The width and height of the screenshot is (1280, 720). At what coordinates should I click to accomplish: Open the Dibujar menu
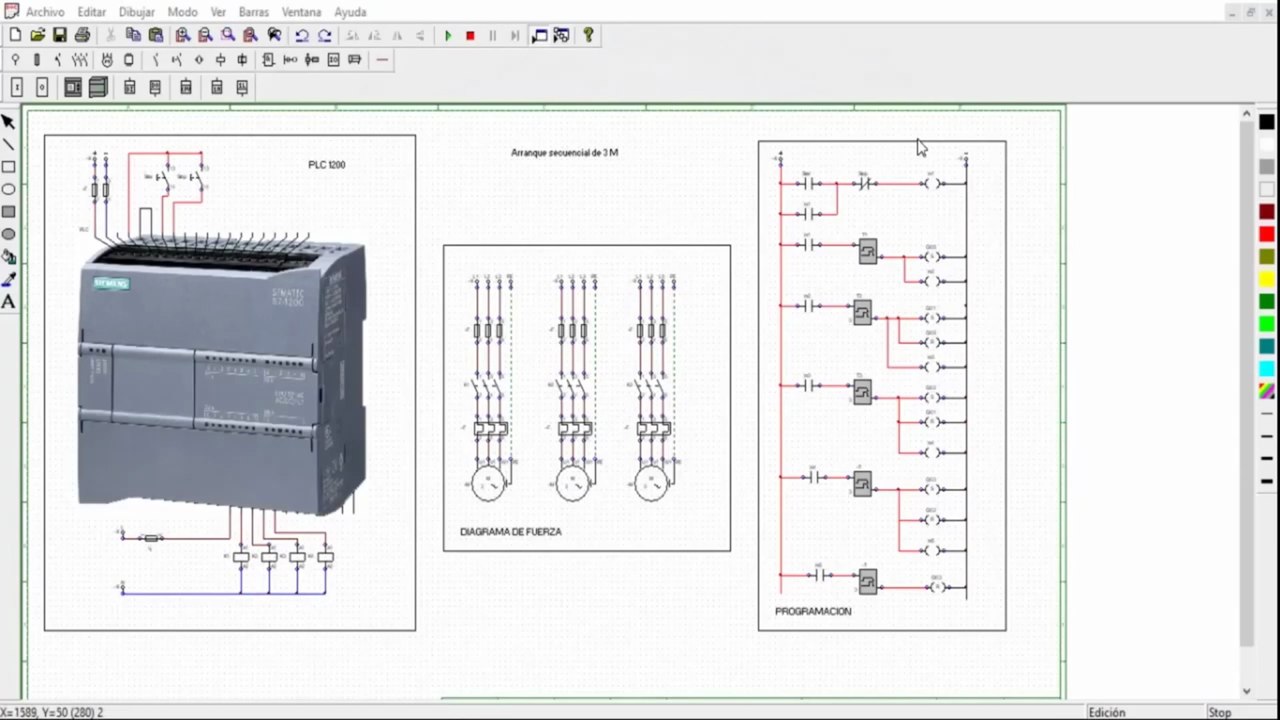(x=137, y=12)
